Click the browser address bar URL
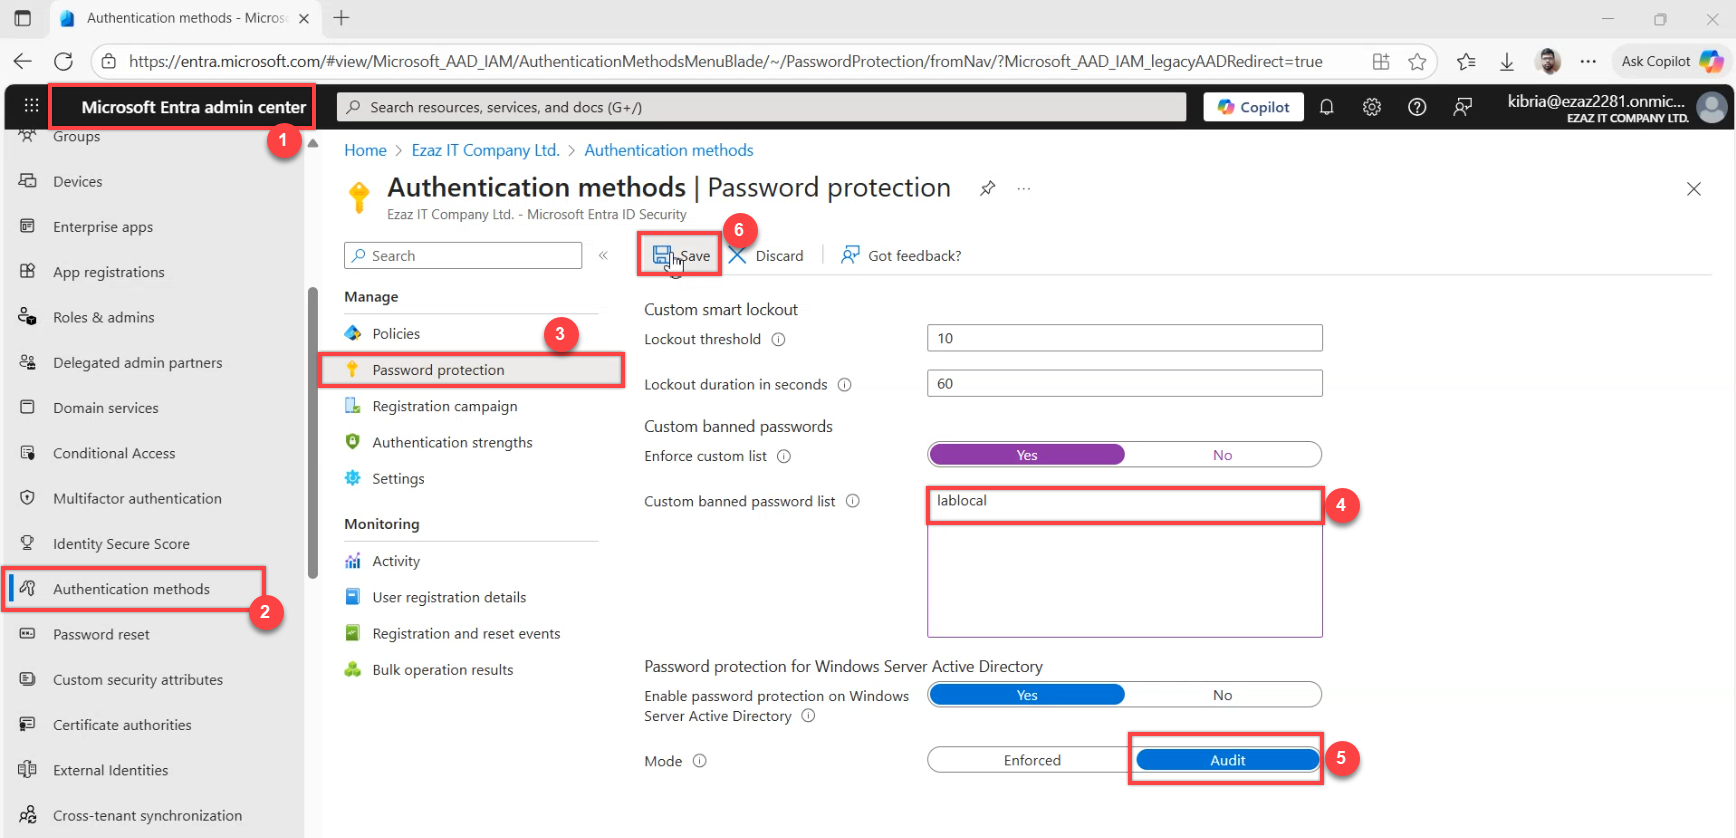The height and width of the screenshot is (838, 1736). click(725, 62)
